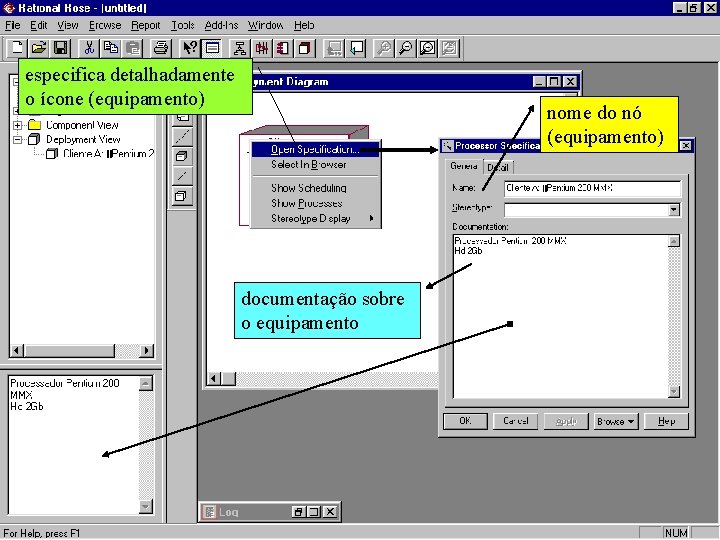Click the Save floppy disk icon
720x540 pixels.
point(61,48)
